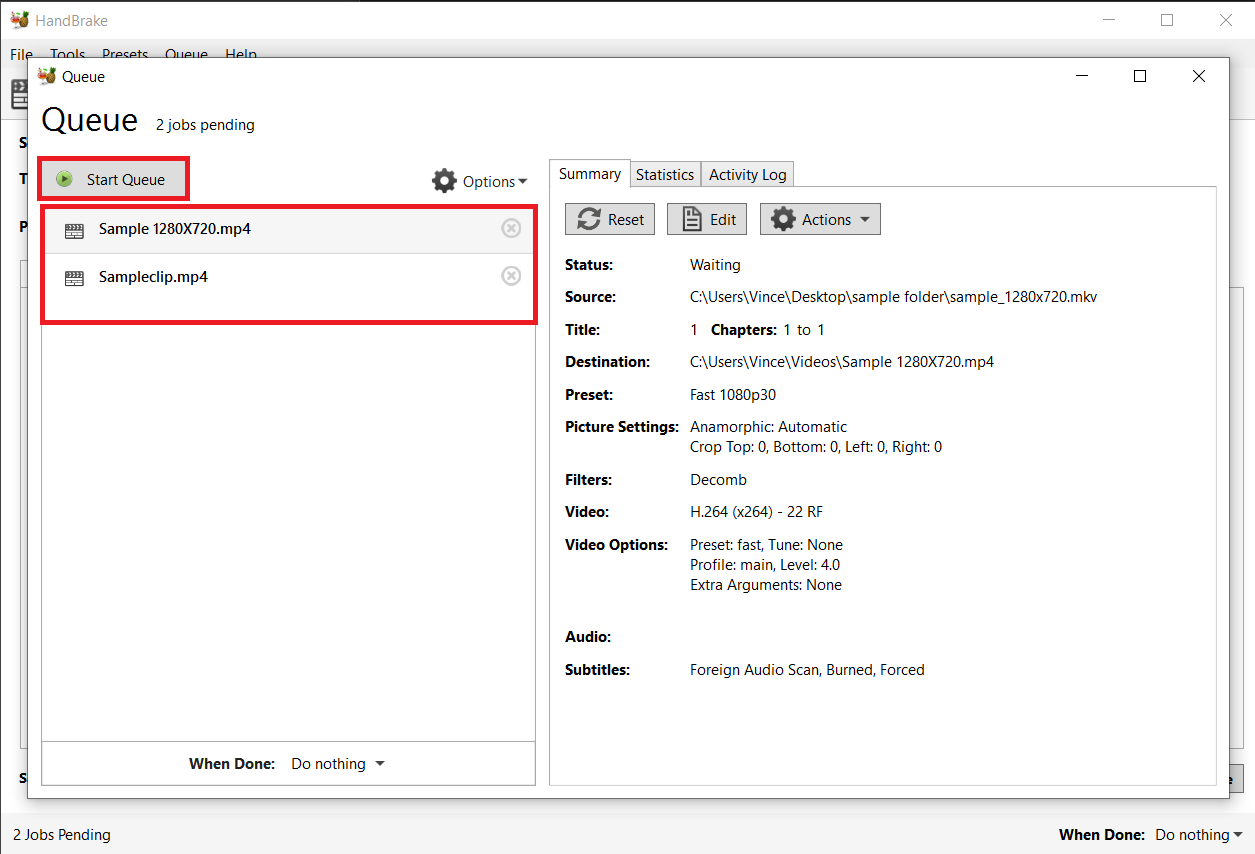
Task: Click the HandBrake pineapple logo in Queue titlebar
Action: (x=47, y=75)
